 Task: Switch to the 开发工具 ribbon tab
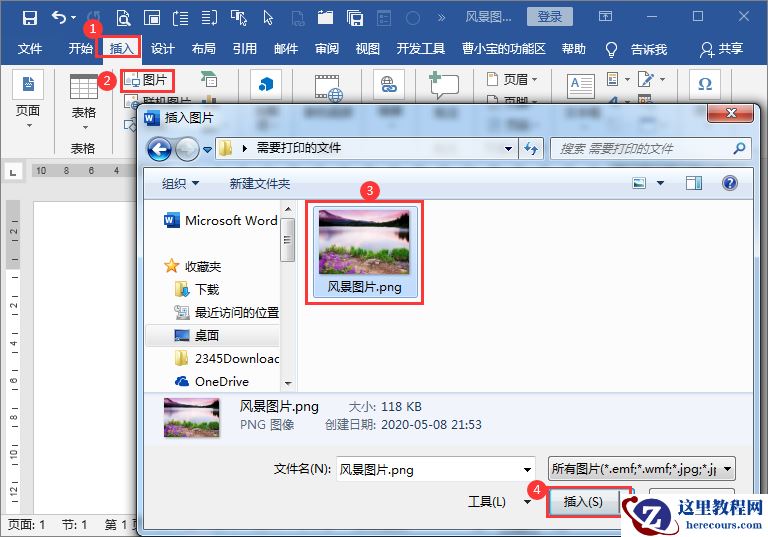tap(420, 49)
